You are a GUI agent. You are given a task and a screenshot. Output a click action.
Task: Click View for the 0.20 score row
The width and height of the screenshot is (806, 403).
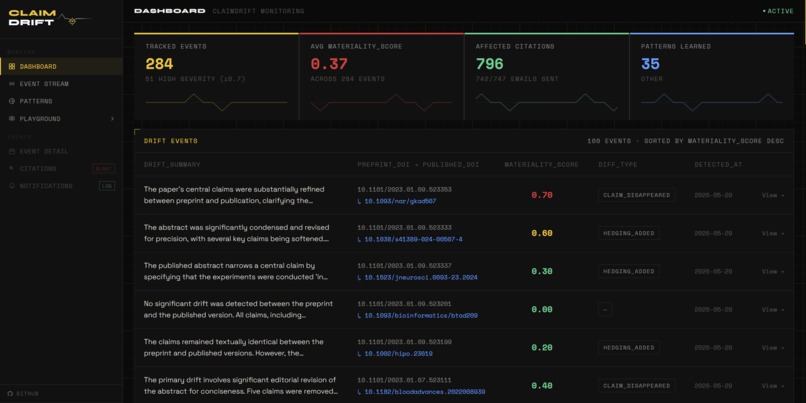[x=773, y=347]
